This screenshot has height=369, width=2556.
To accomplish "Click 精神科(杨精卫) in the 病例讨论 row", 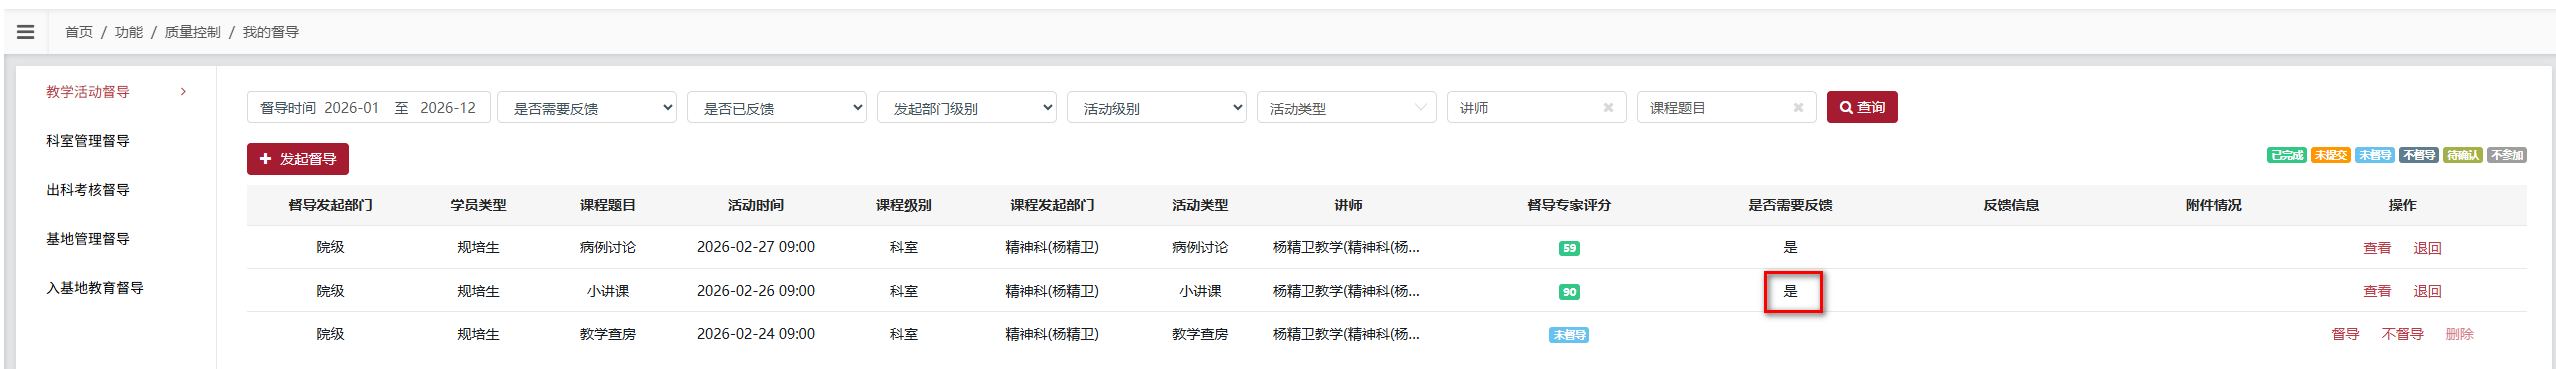I will tap(1052, 247).
